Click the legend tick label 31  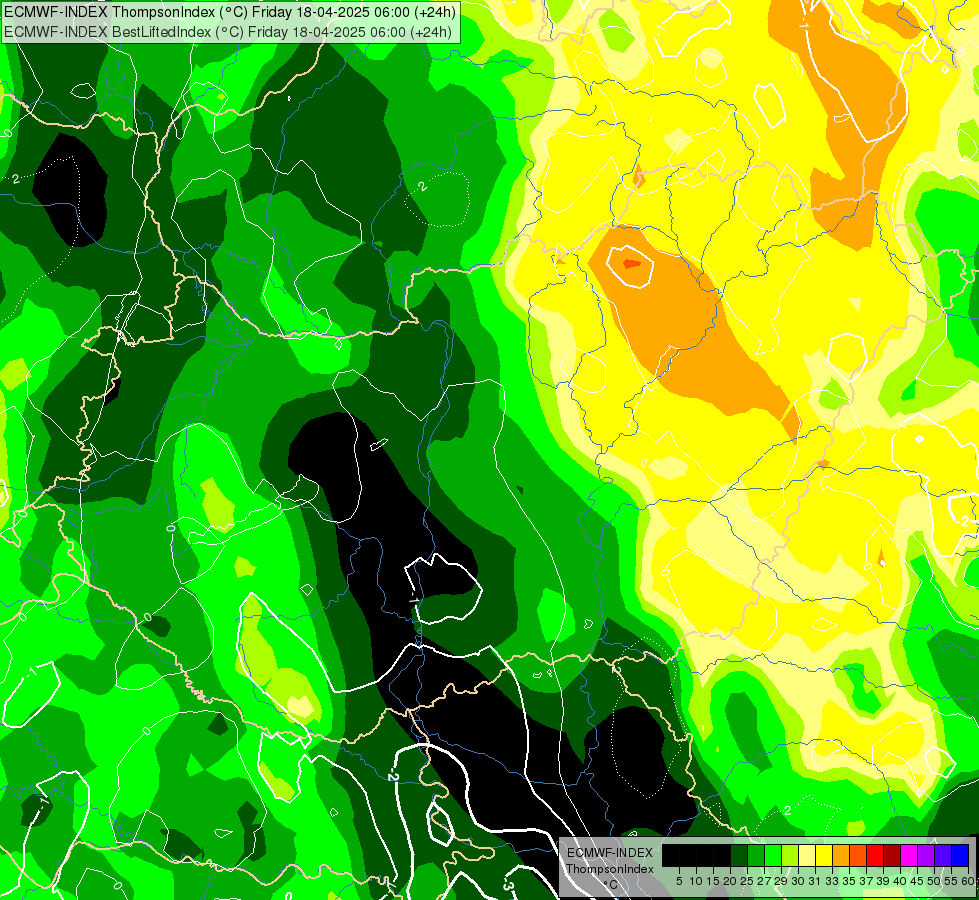(x=815, y=881)
